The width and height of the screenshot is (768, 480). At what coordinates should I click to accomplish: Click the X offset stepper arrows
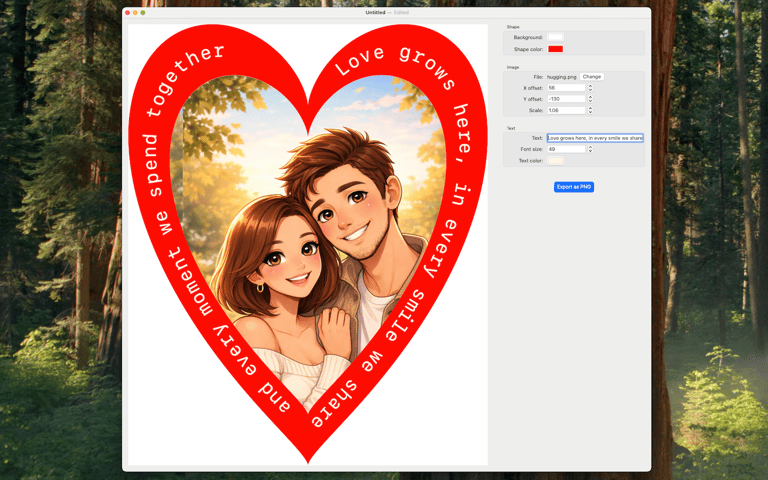(x=590, y=88)
